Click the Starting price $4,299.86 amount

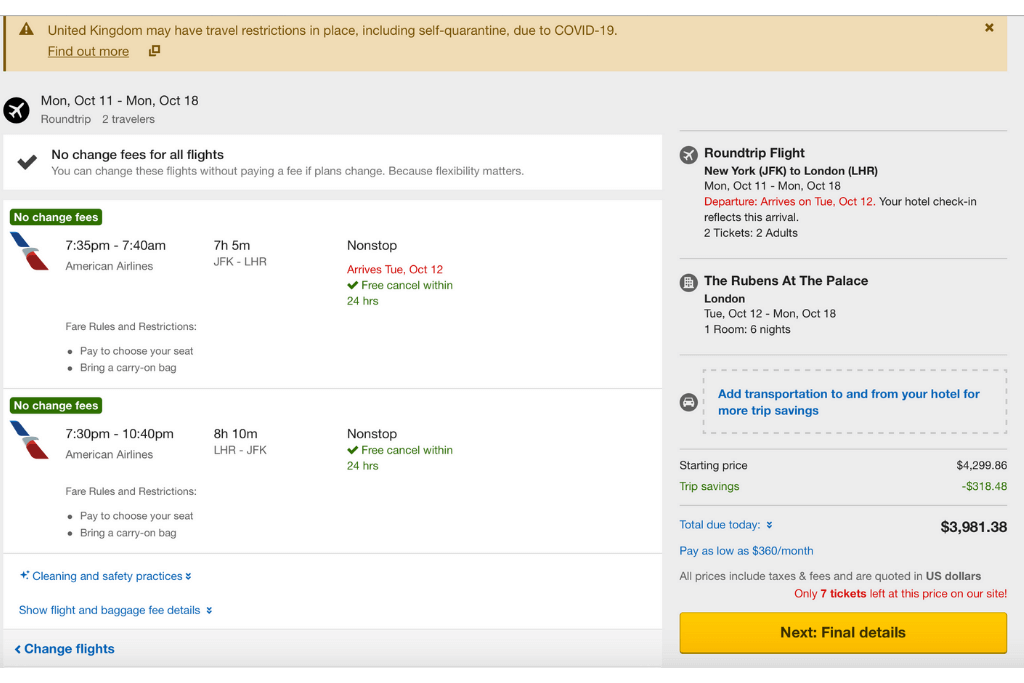point(982,466)
